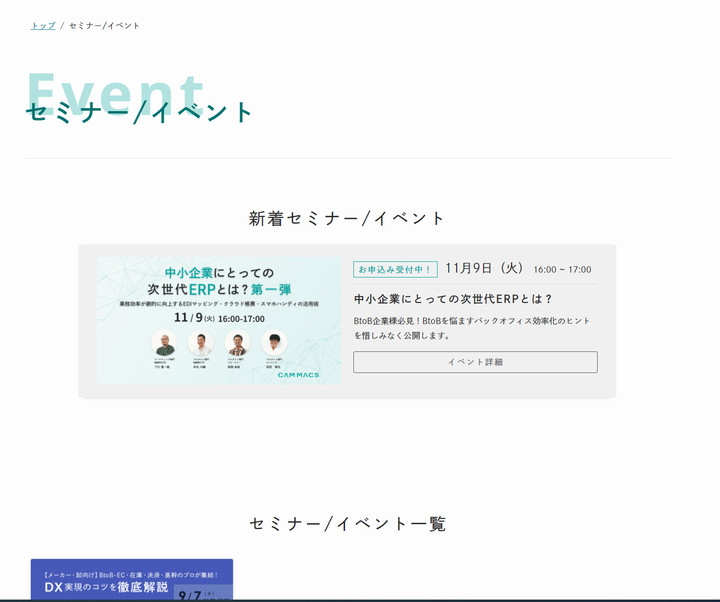Click the time 16:00 ~ 17:00

562,270
